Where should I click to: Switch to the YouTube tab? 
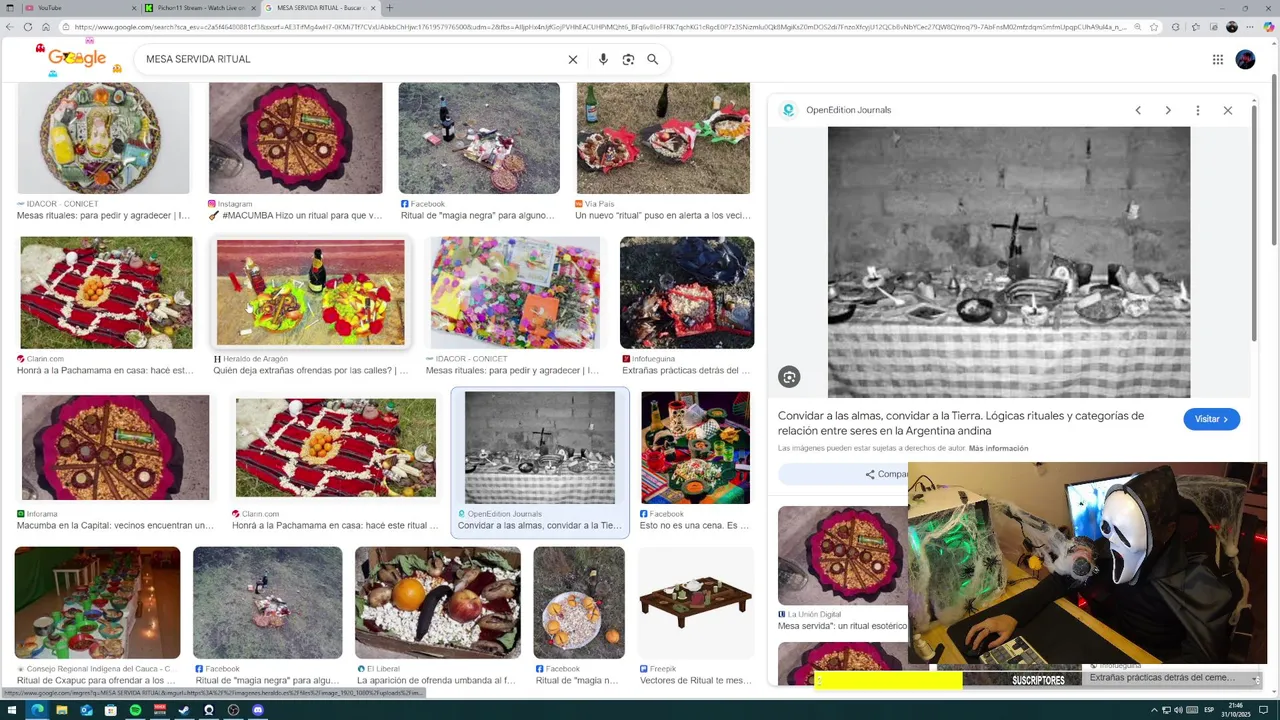78,8
